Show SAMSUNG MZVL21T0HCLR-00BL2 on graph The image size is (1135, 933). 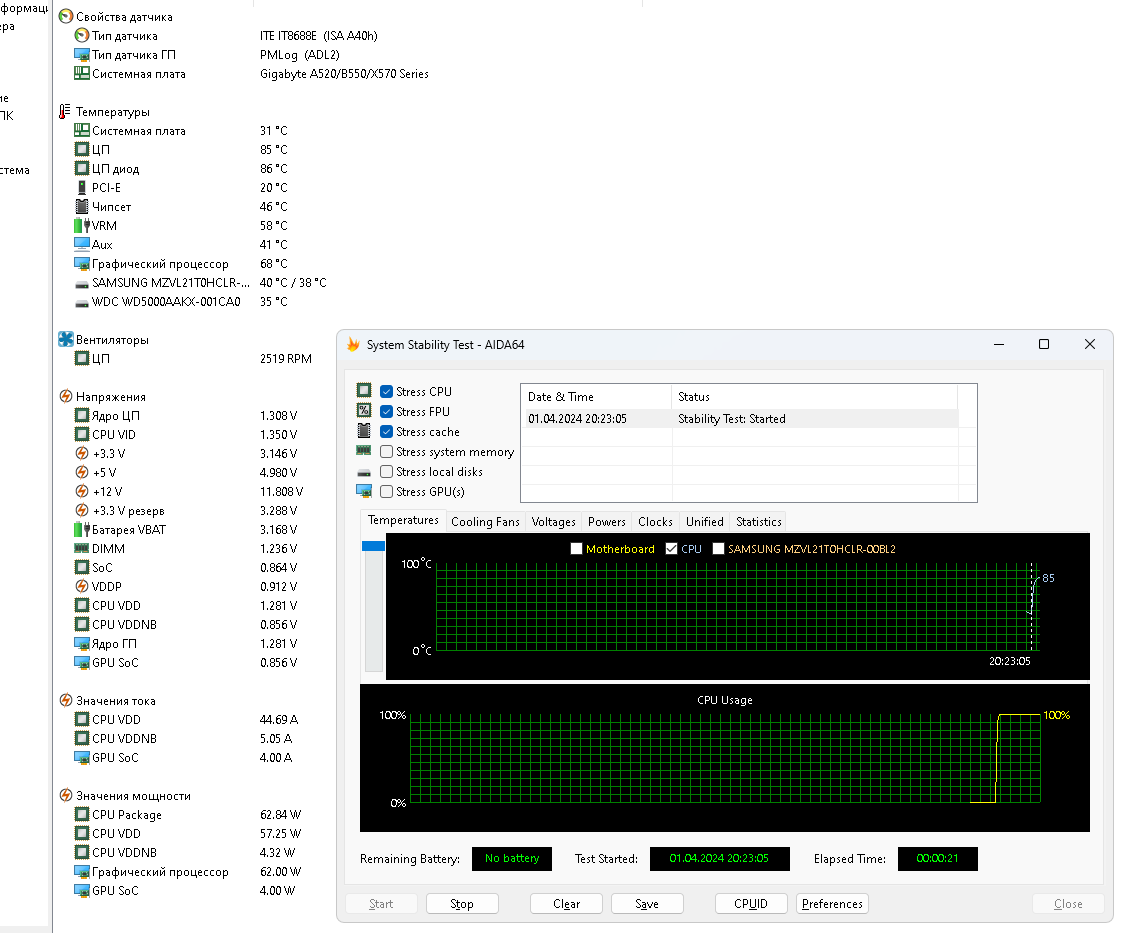(718, 549)
